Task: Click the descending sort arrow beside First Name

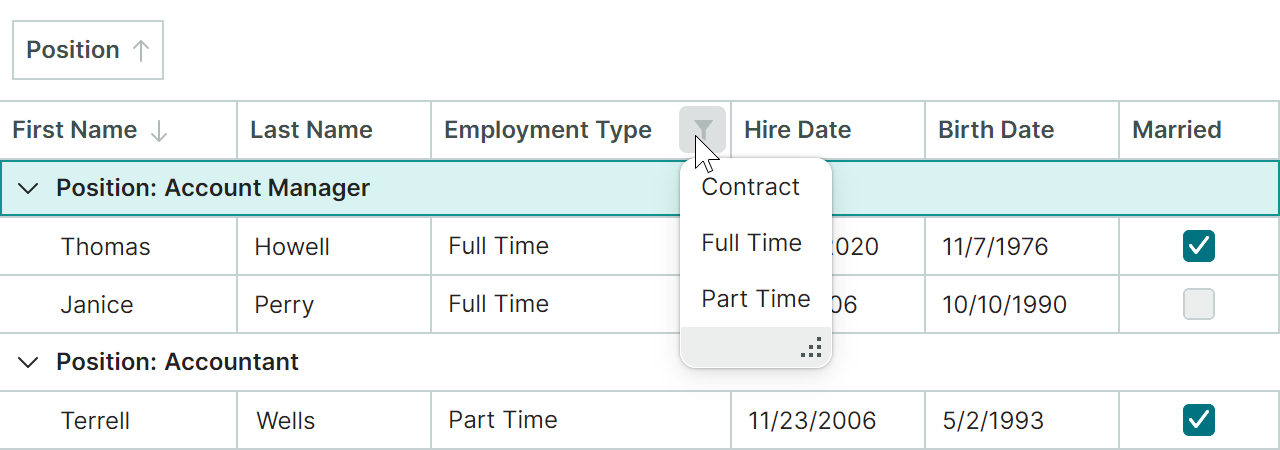Action: [158, 130]
